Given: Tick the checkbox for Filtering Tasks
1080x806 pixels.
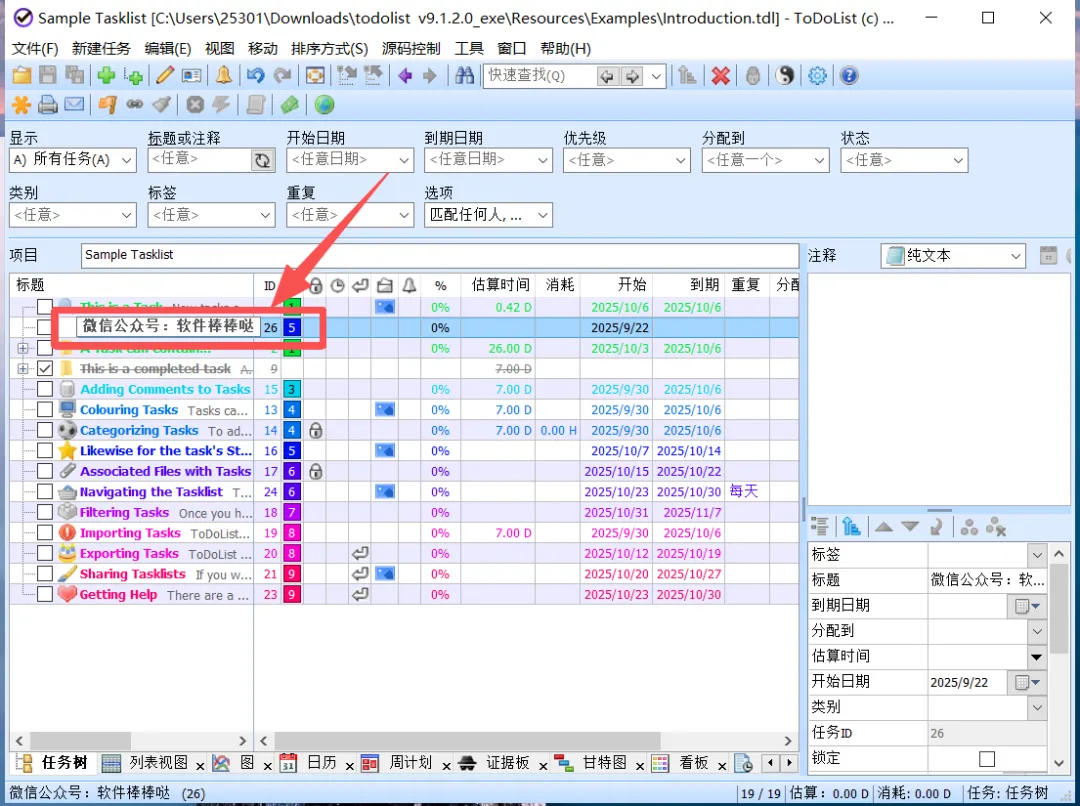Looking at the screenshot, I should (x=45, y=513).
